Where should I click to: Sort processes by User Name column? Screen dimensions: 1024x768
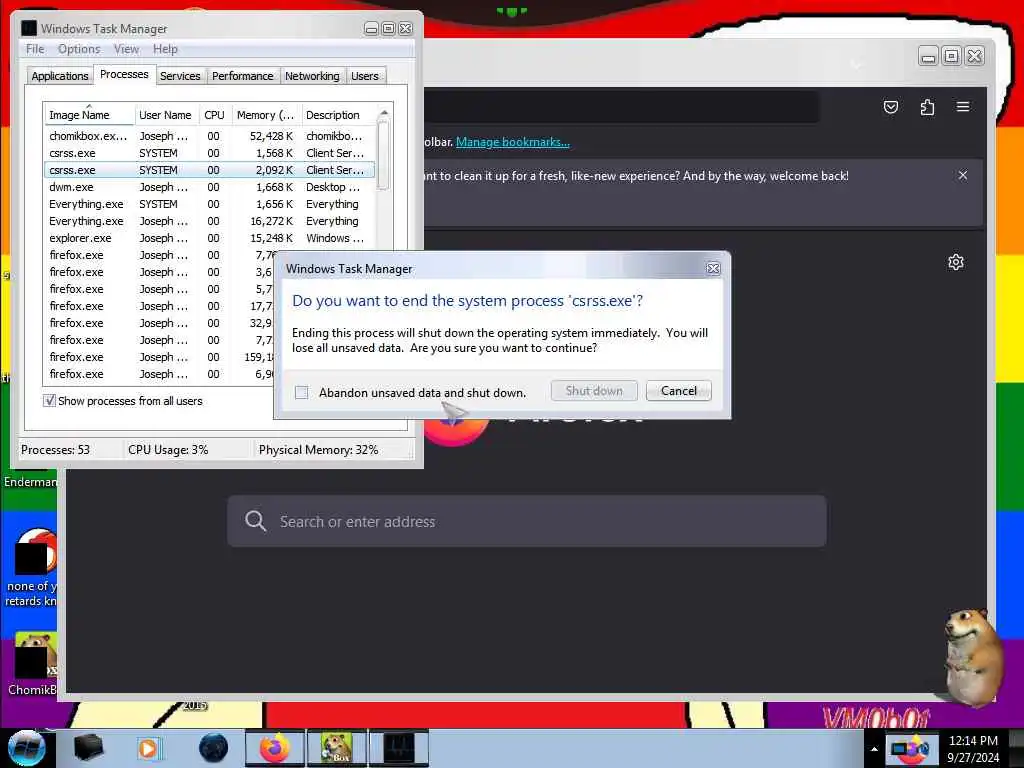pos(165,115)
